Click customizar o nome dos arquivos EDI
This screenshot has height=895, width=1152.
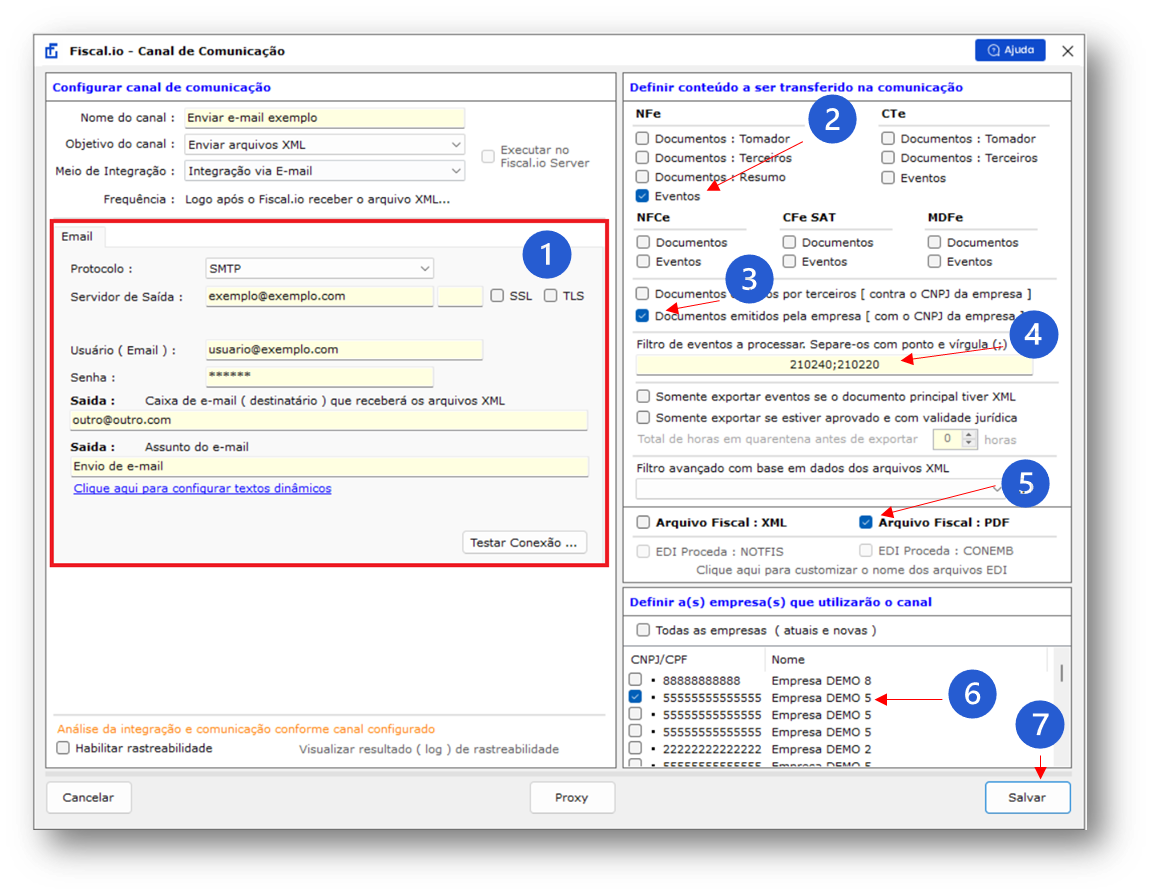pyautogui.click(x=851, y=570)
